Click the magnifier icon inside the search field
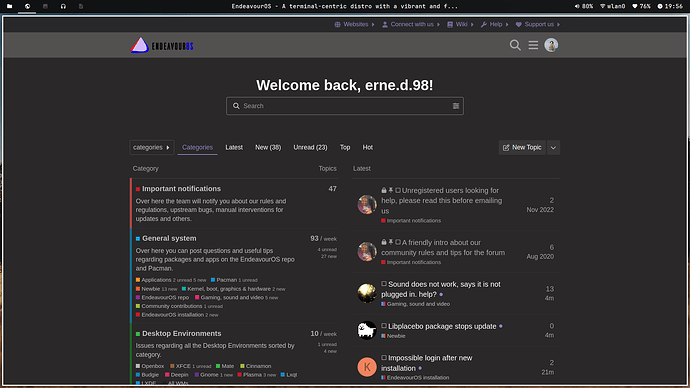Viewport: 690px width, 388px height. coord(236,106)
